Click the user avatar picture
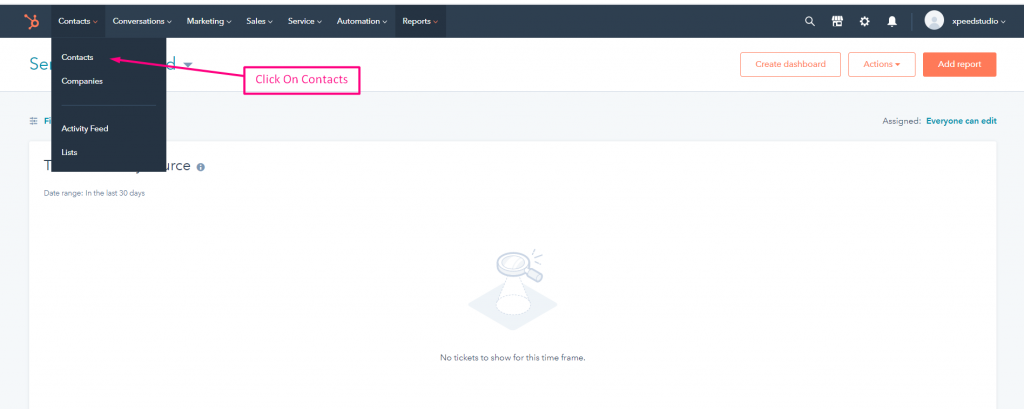The width and height of the screenshot is (1024, 409). [935, 21]
